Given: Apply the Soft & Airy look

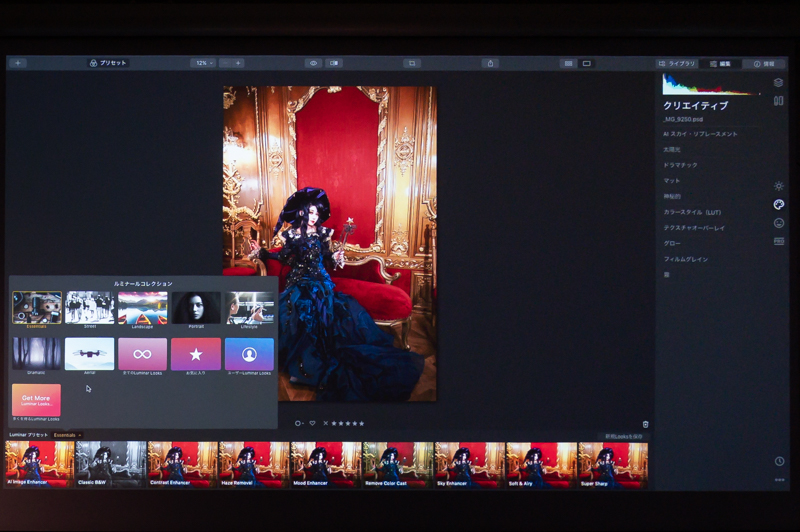Looking at the screenshot, I should click(541, 465).
